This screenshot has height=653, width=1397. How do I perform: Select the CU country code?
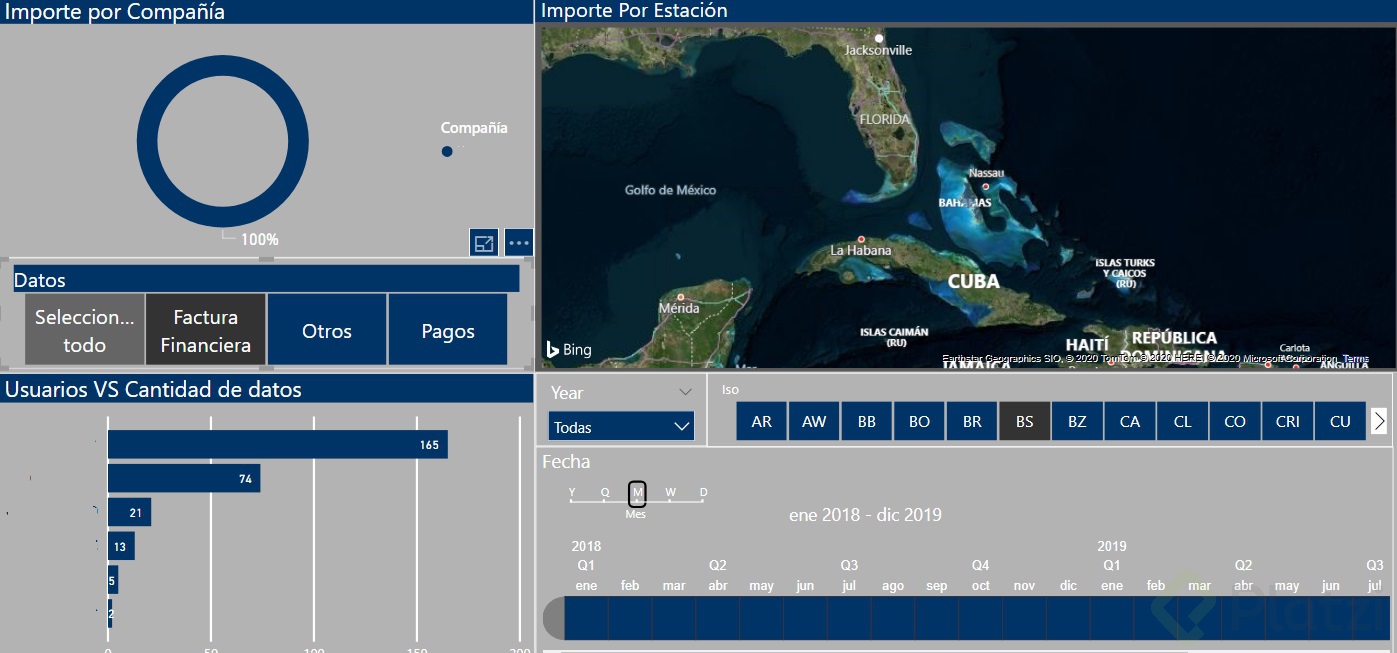click(x=1340, y=421)
